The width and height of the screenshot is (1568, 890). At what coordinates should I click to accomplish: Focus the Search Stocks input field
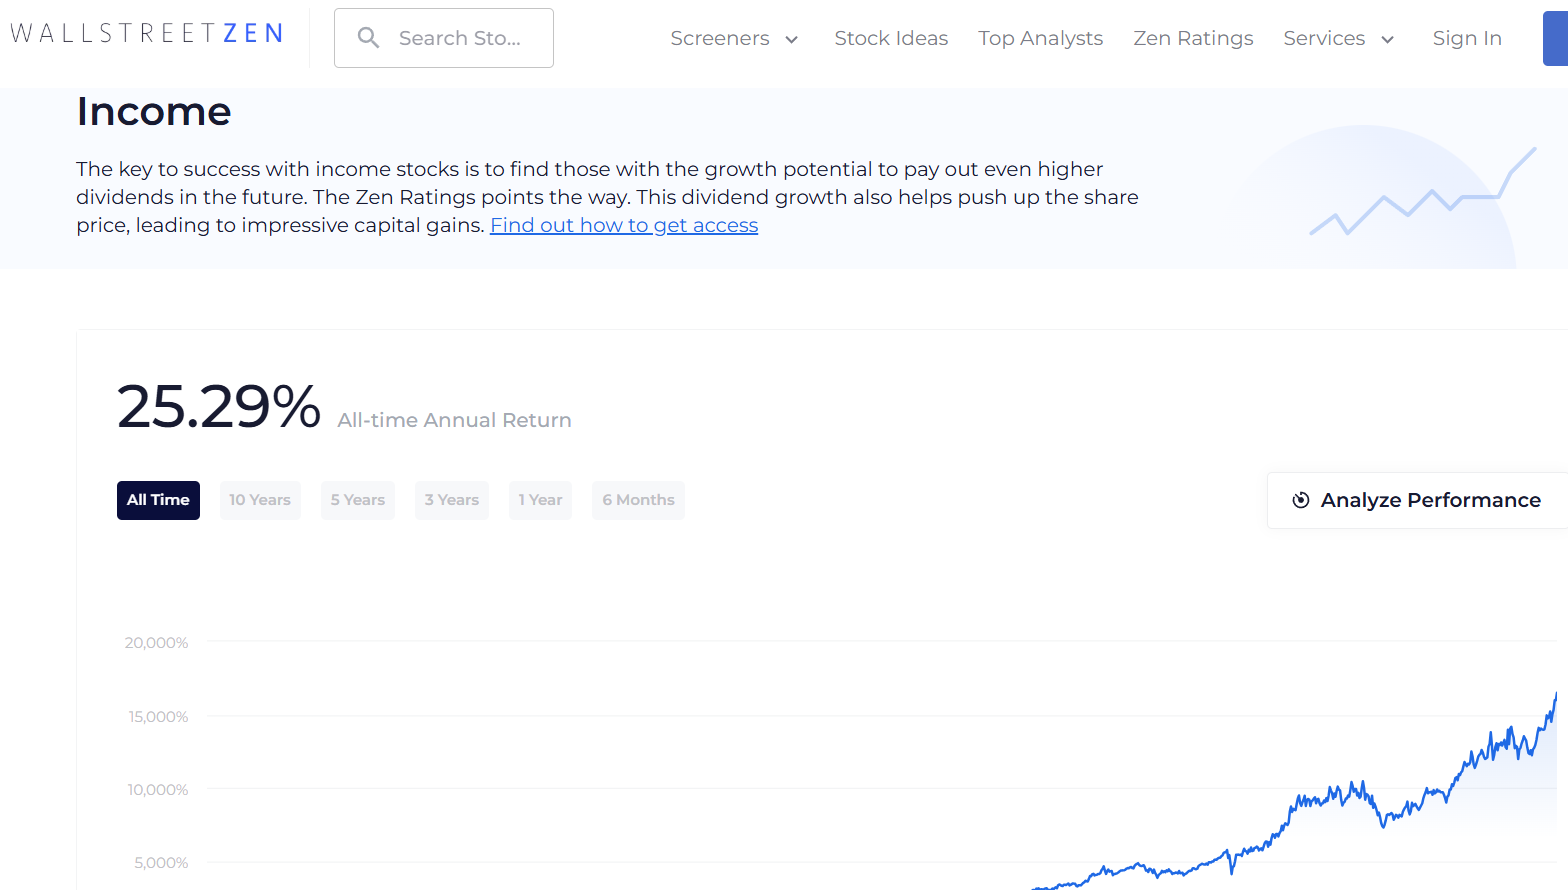pos(444,38)
